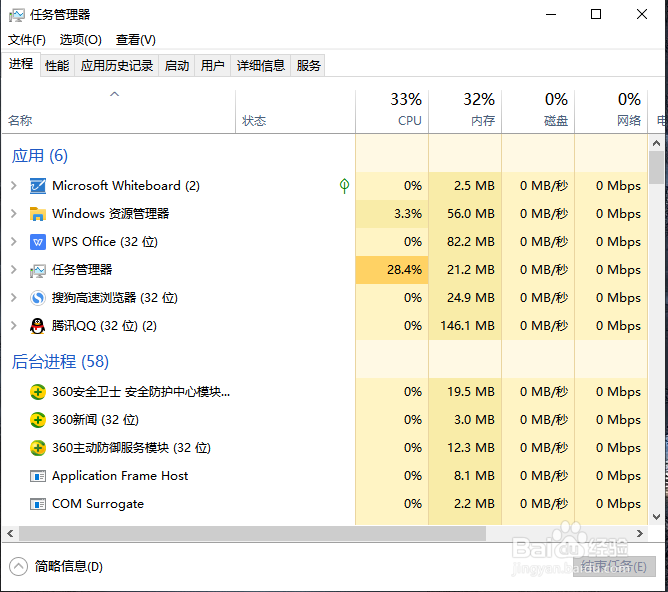Click the Windows 资源管理器 folder icon
Screen dimensions: 668x592
tap(37, 214)
